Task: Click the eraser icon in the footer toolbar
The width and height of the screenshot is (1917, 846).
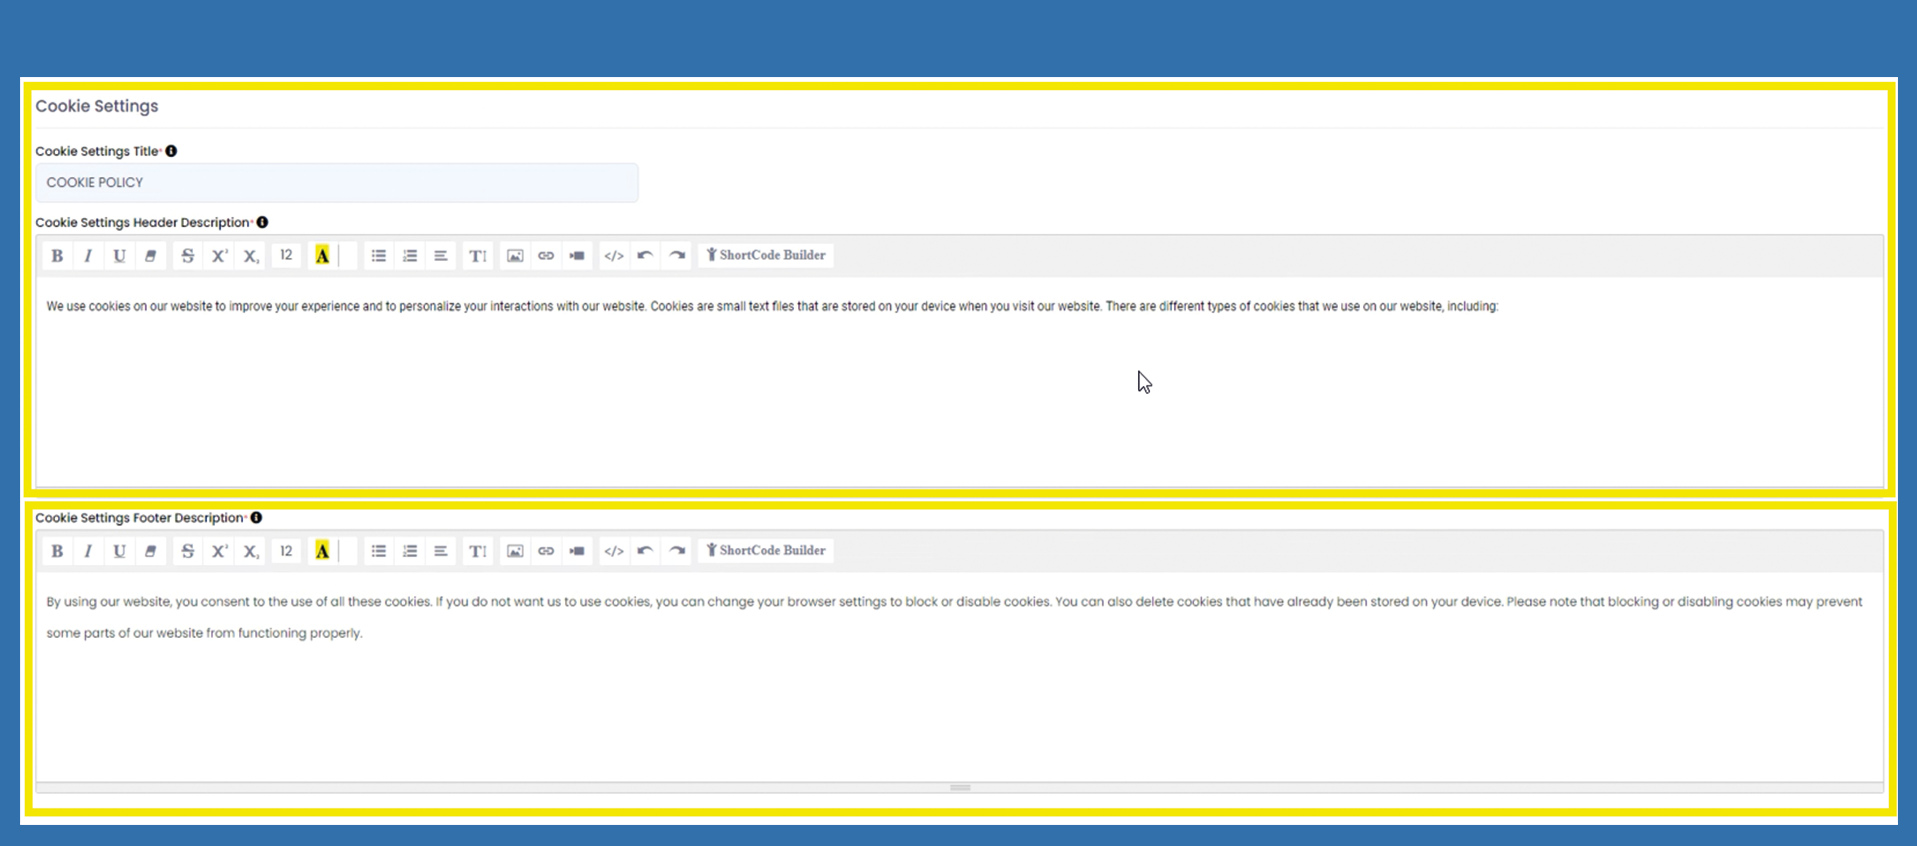Action: tap(151, 551)
